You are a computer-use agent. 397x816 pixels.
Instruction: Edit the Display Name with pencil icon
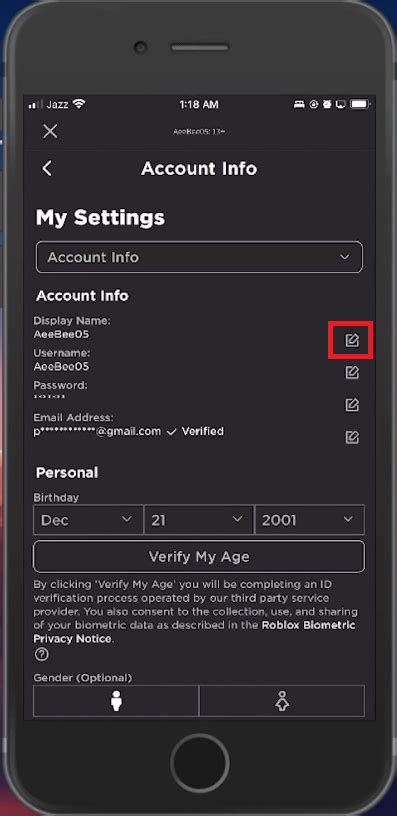point(352,340)
